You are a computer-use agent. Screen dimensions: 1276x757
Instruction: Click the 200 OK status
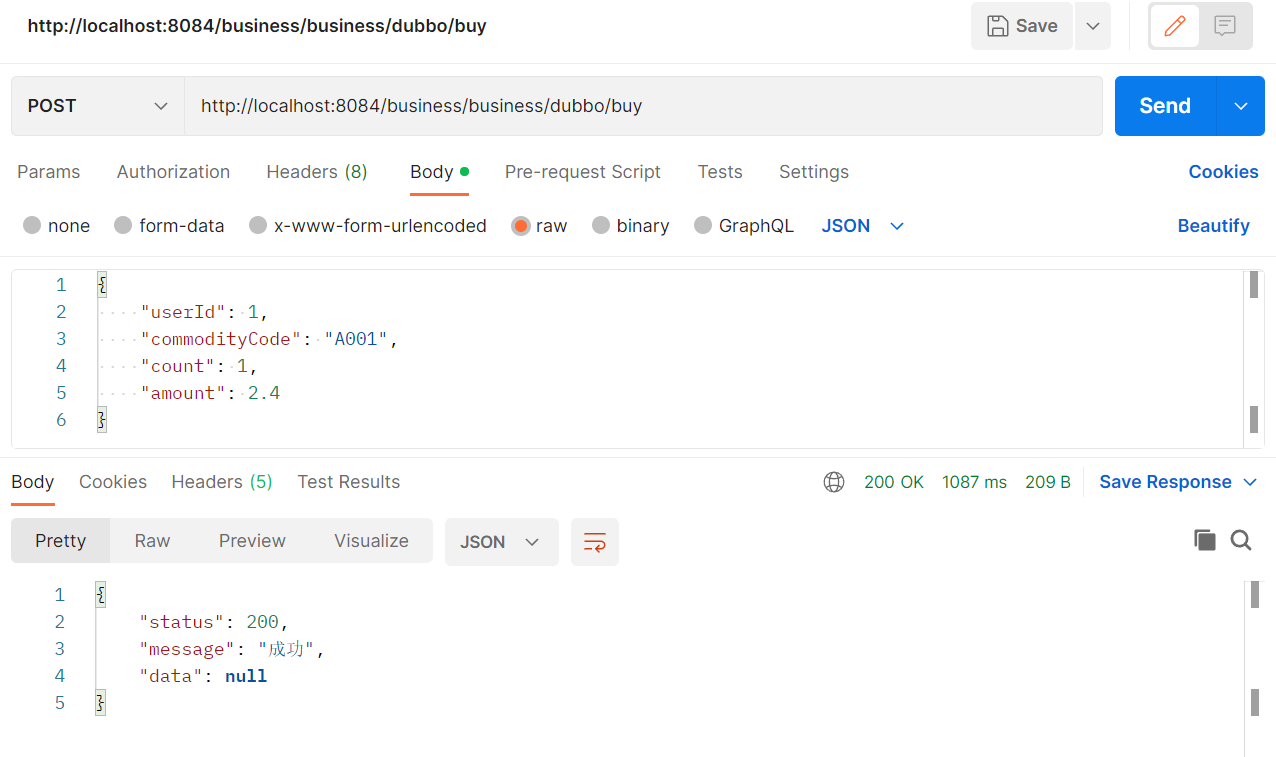point(894,482)
